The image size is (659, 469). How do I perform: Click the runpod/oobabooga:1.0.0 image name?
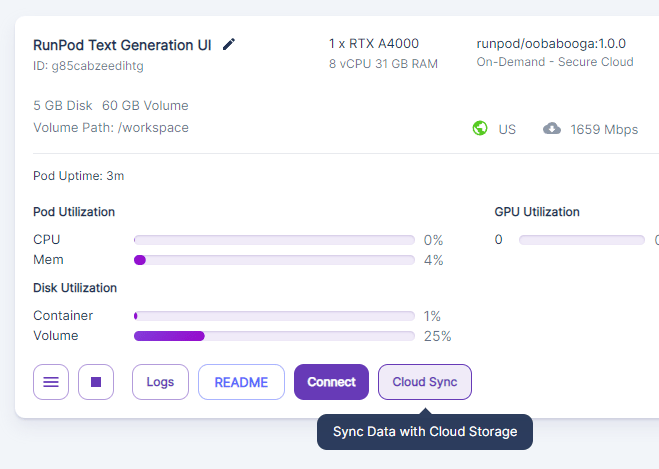pos(551,44)
